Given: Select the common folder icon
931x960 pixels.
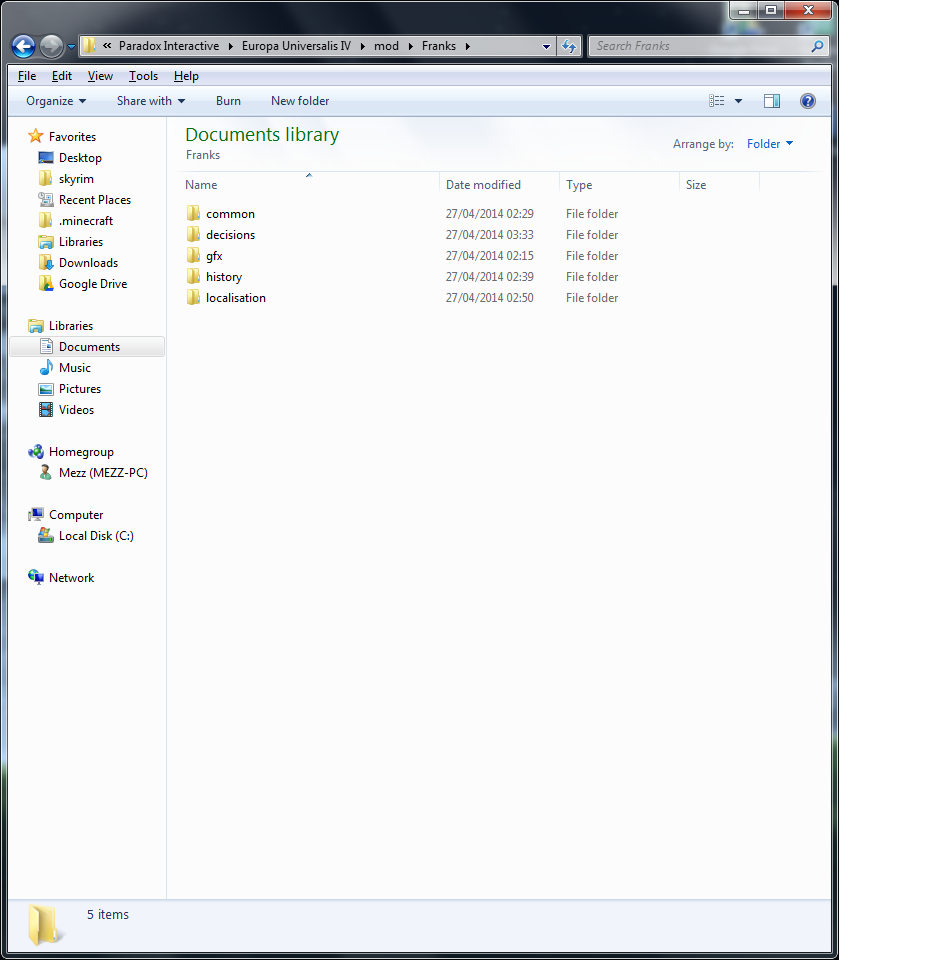Looking at the screenshot, I should tap(193, 213).
